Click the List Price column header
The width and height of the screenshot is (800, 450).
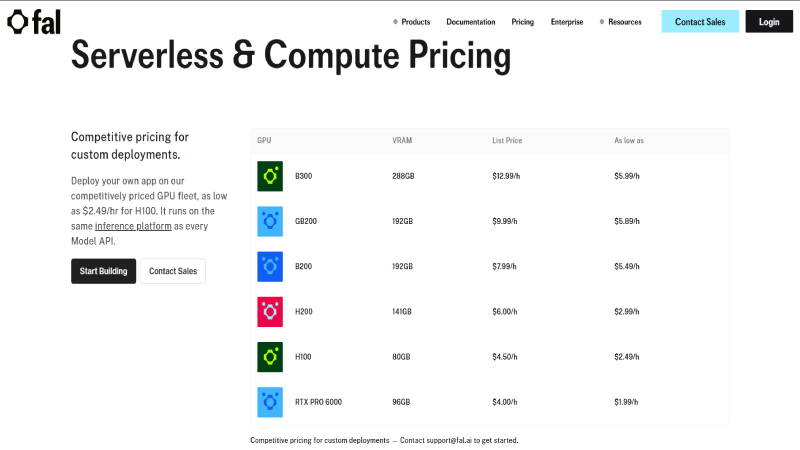(x=507, y=140)
